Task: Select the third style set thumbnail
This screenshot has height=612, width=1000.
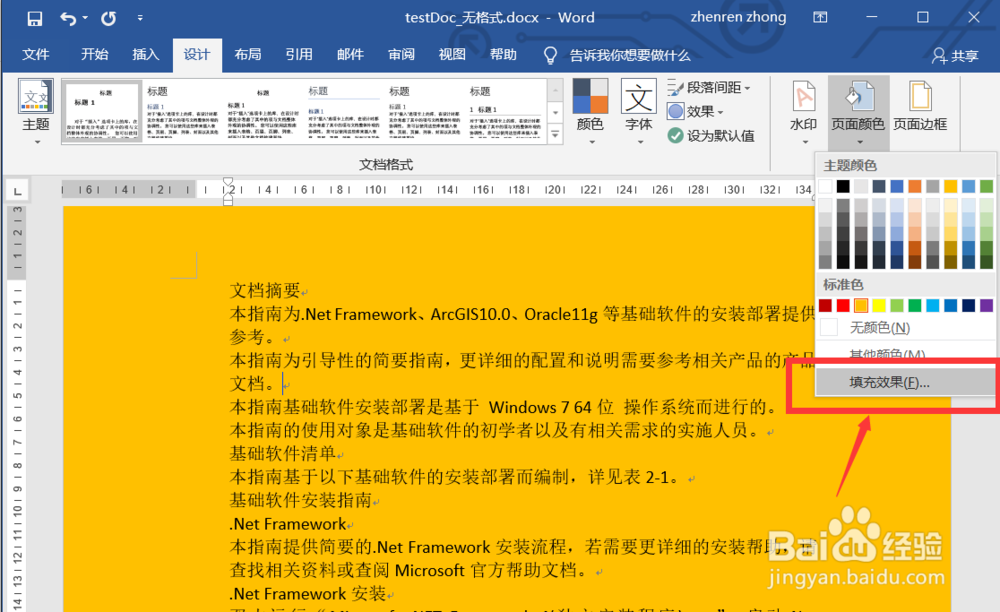Action: [x=263, y=110]
